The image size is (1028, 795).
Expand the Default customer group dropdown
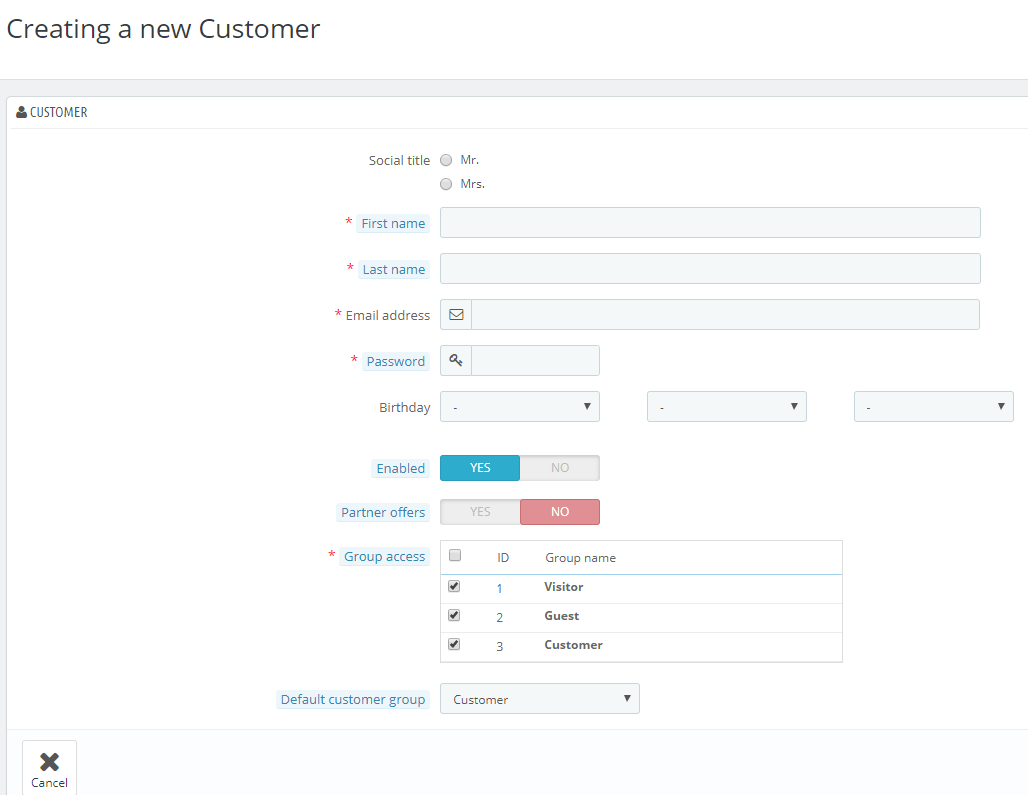[540, 699]
